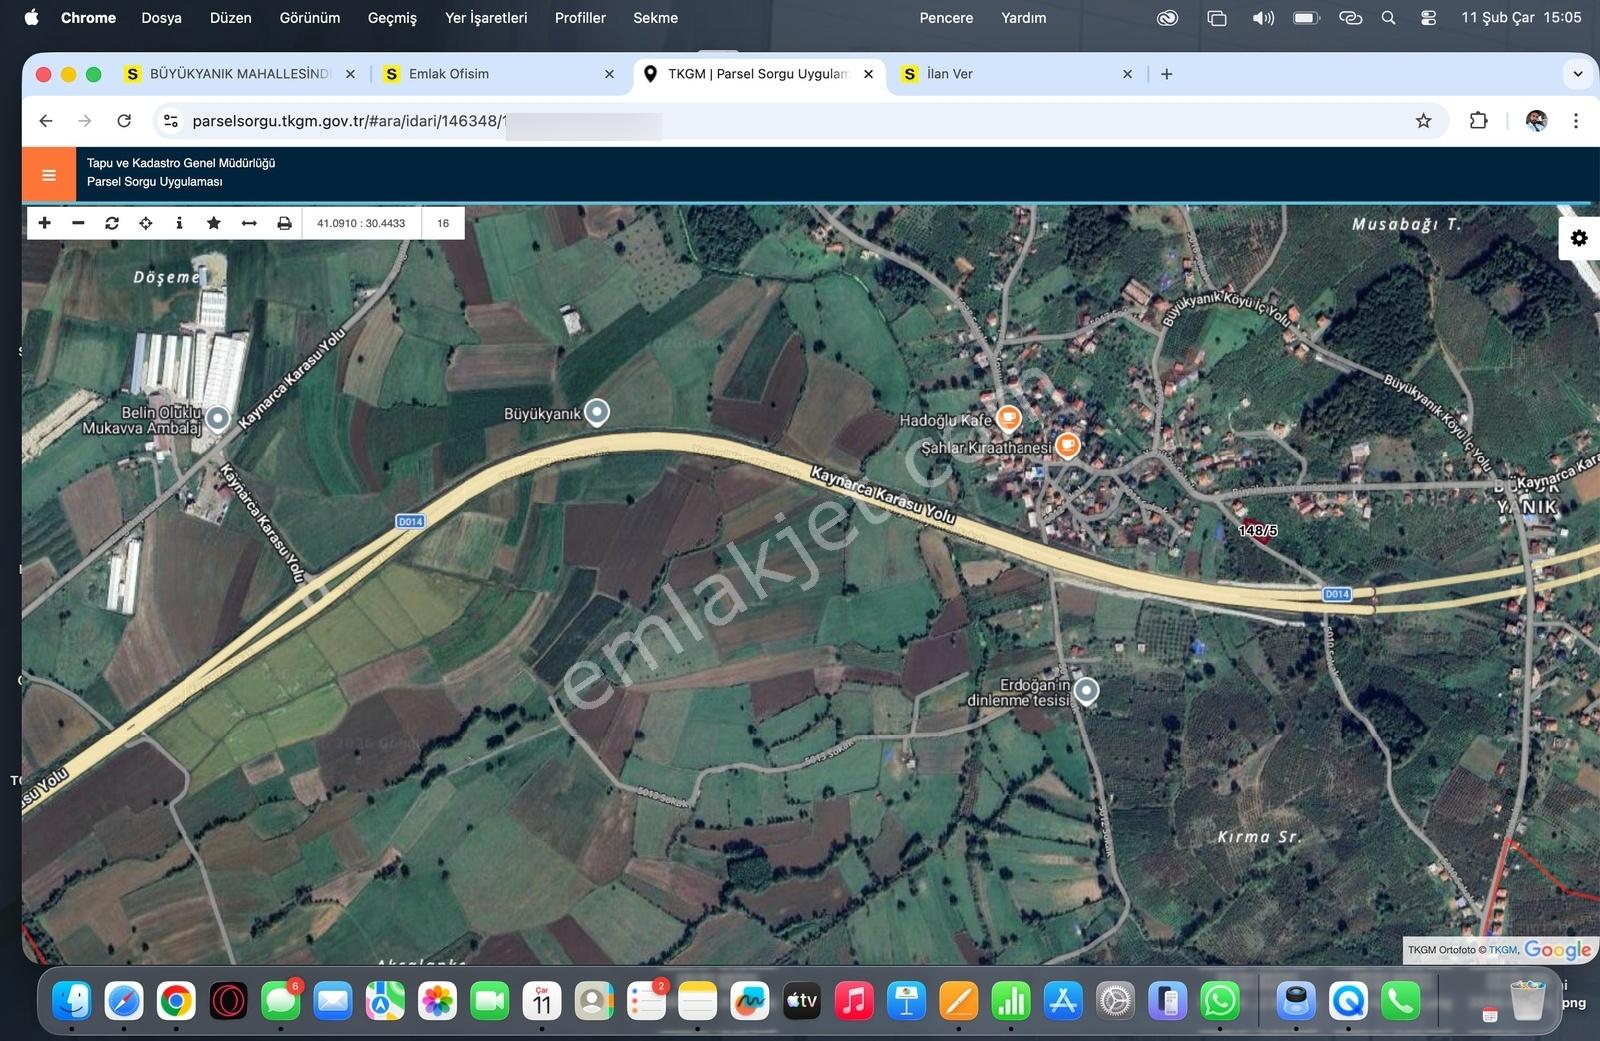Image resolution: width=1600 pixels, height=1041 pixels.
Task: Open Chrome three-dot menu
Action: click(x=1576, y=121)
